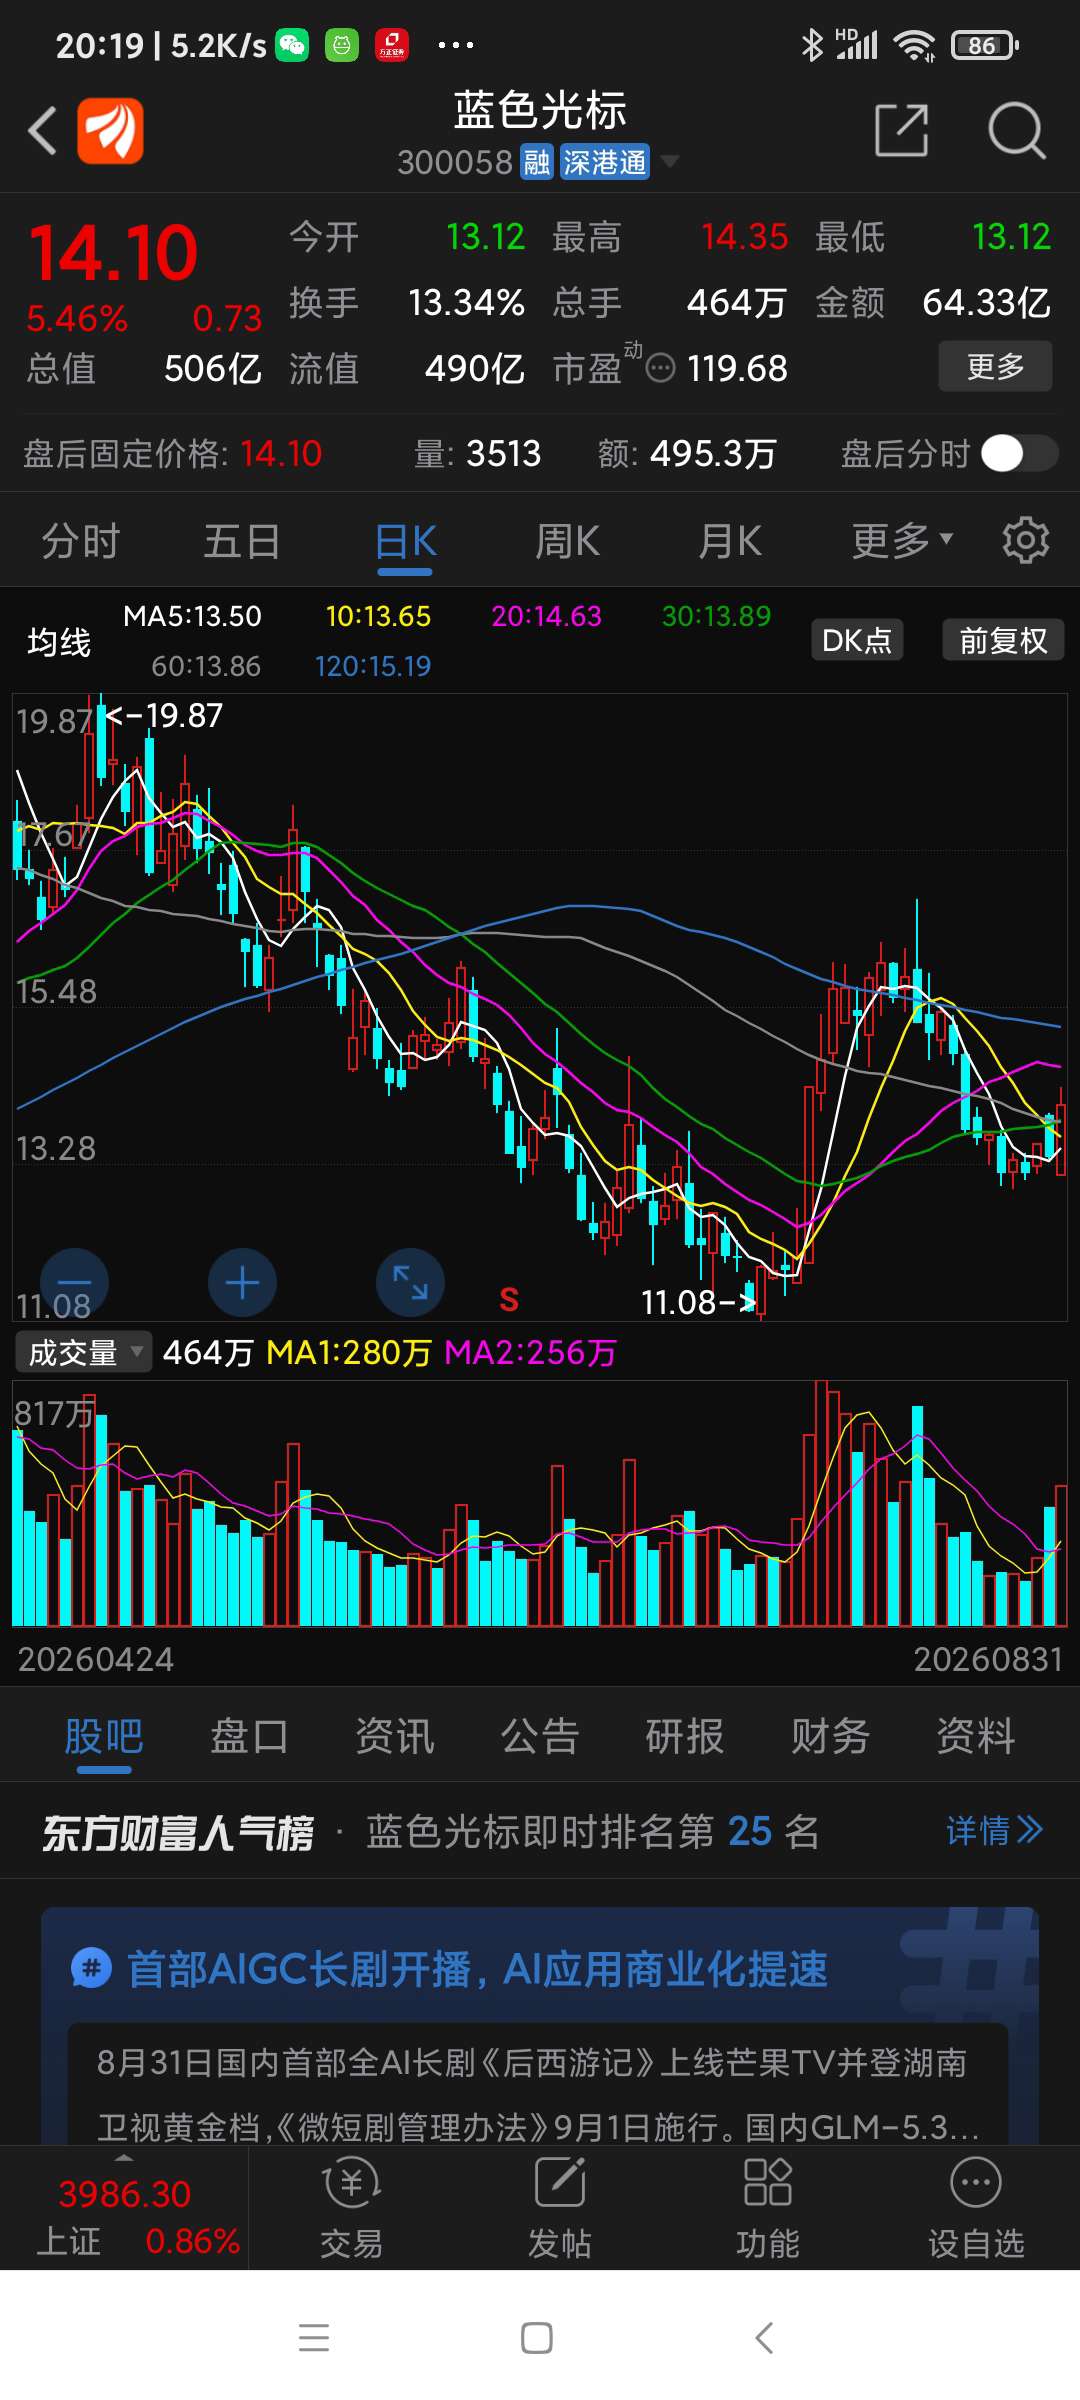Switch to the 五日 chart tab
This screenshot has width=1080, height=2400.
242,542
